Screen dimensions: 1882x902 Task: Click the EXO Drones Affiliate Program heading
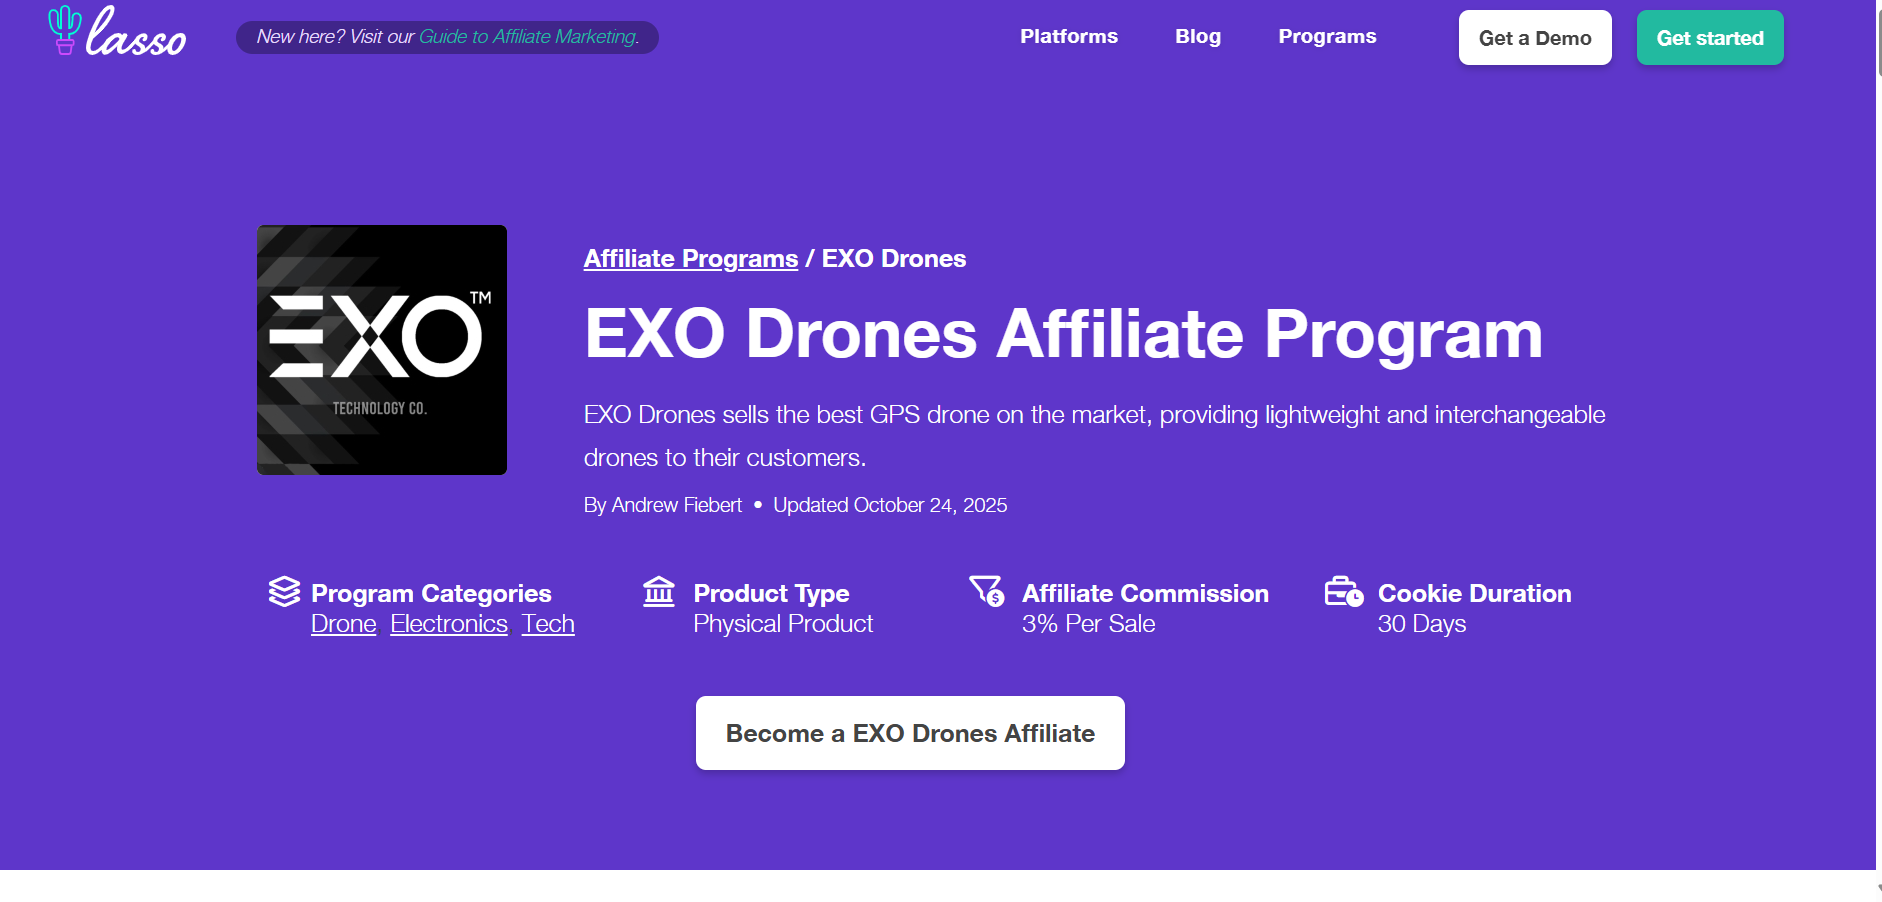tap(1063, 334)
